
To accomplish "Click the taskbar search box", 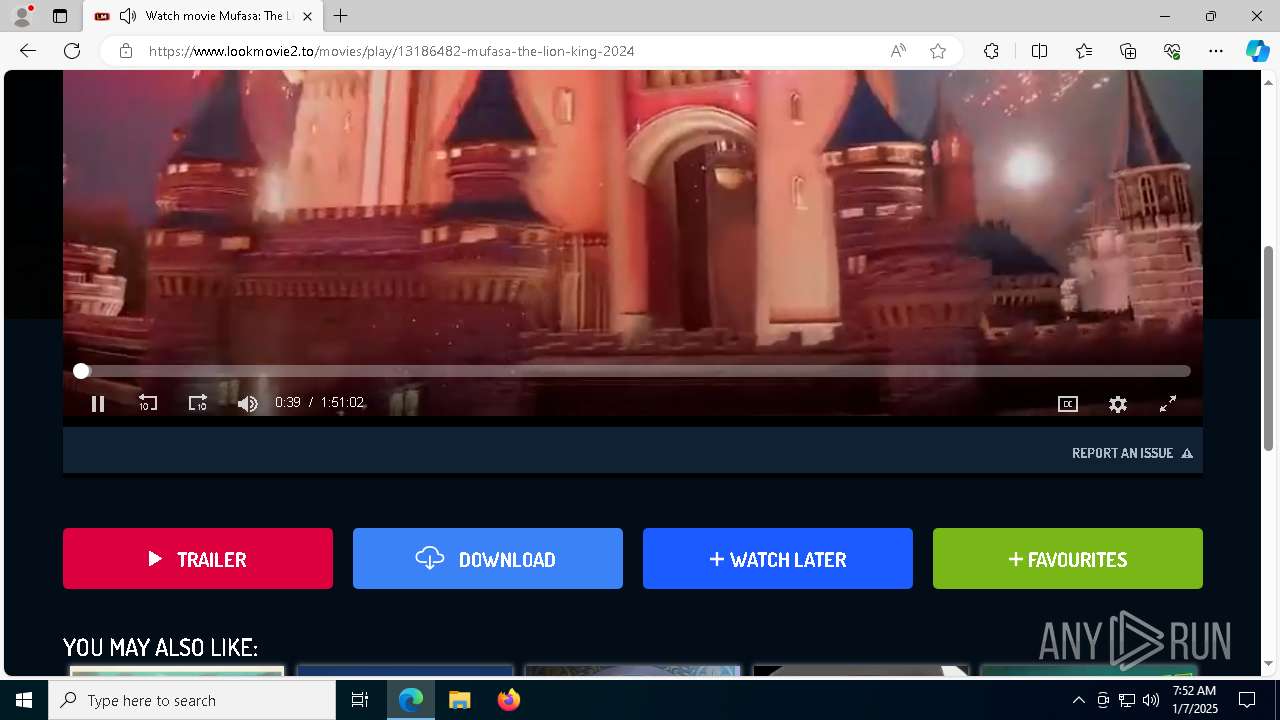I will point(192,700).
